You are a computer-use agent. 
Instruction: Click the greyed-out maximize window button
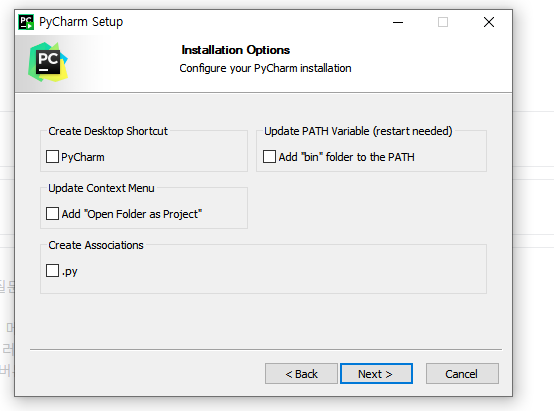coord(443,22)
